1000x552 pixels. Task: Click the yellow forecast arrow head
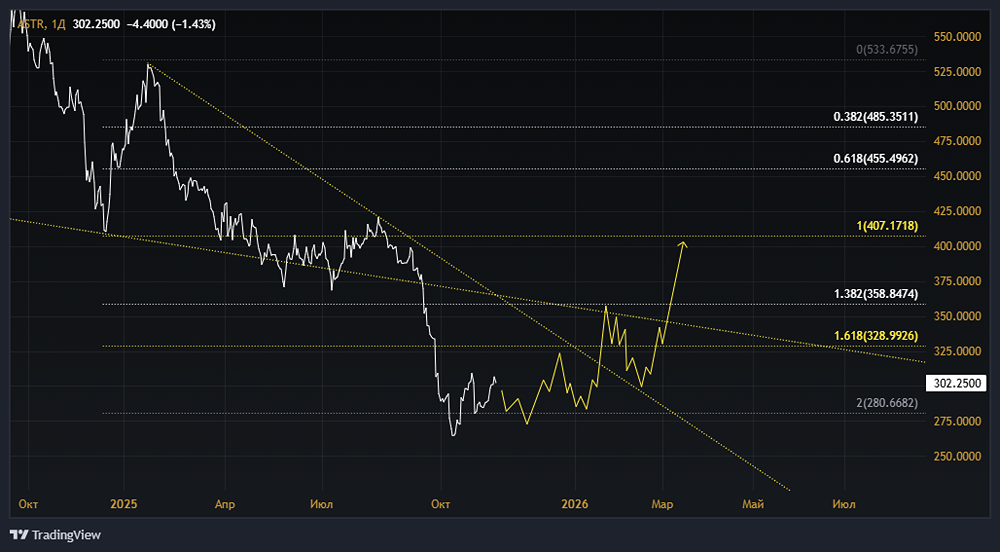point(683,243)
